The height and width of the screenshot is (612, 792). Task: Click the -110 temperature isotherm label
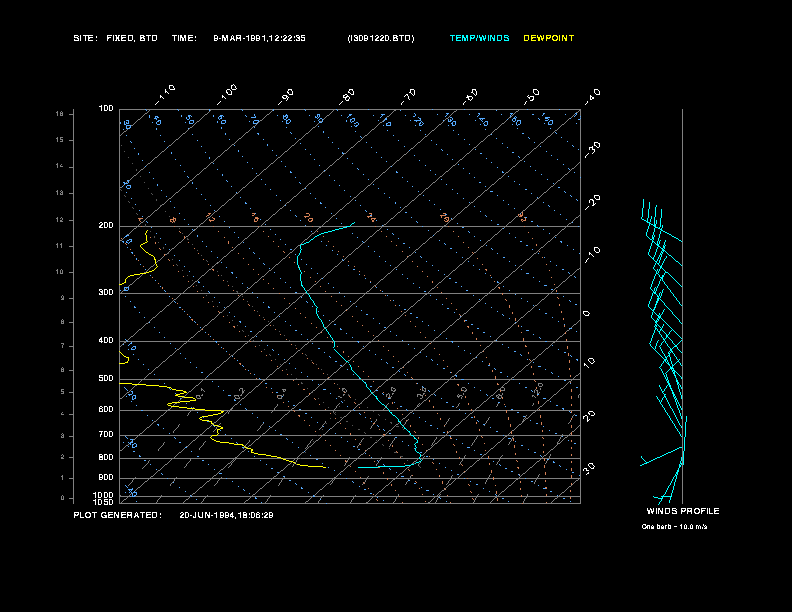(165, 95)
